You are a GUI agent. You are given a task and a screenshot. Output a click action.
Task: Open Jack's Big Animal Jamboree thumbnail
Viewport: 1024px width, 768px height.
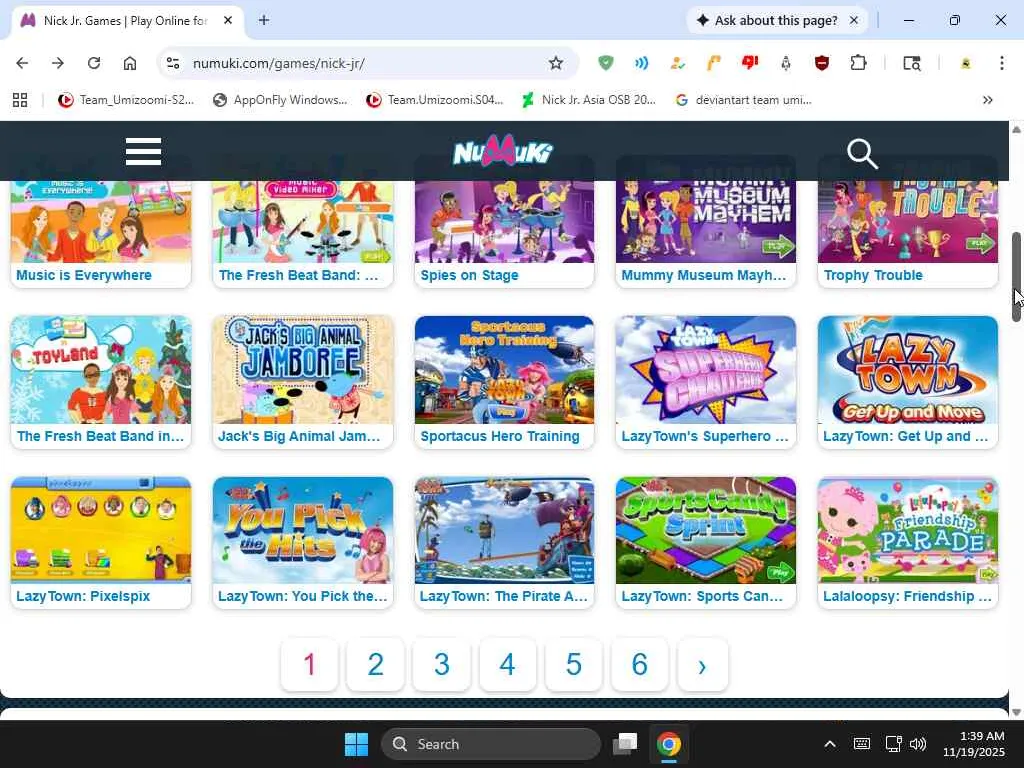coord(303,370)
